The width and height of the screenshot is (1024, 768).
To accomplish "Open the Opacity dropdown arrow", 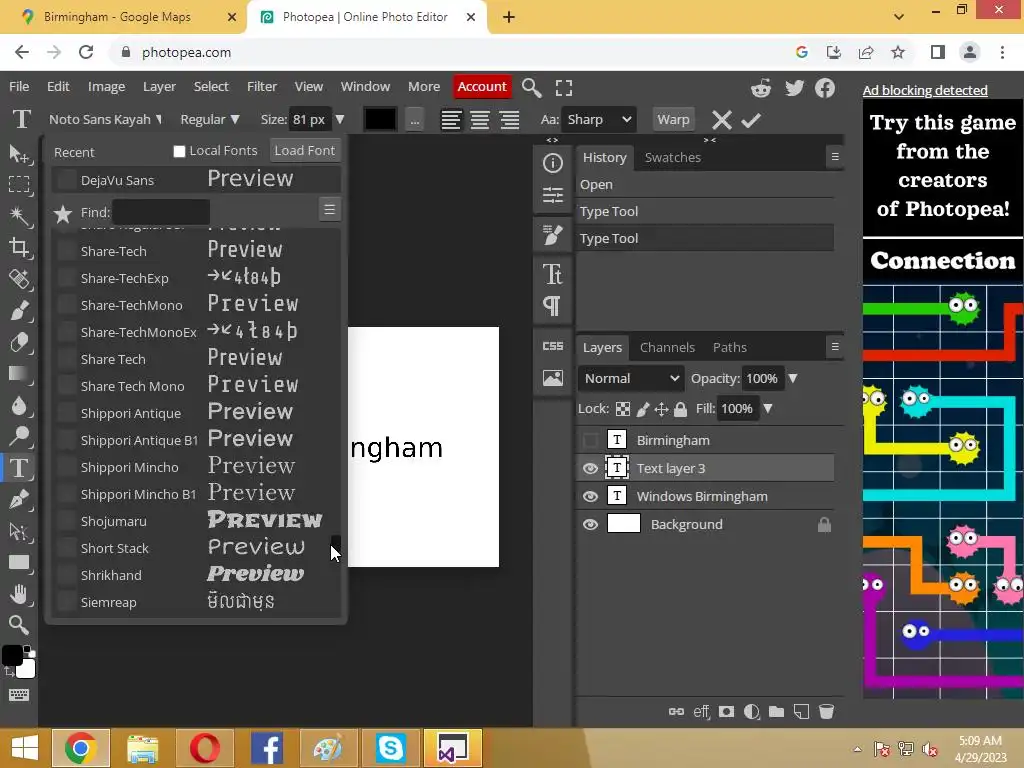I will point(793,379).
